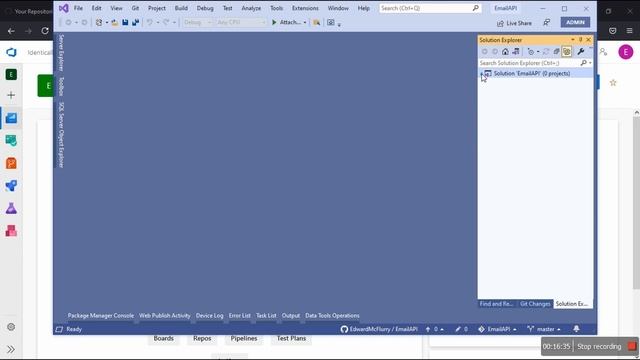The width and height of the screenshot is (640, 360).
Task: Open the Build menu
Action: click(181, 8)
